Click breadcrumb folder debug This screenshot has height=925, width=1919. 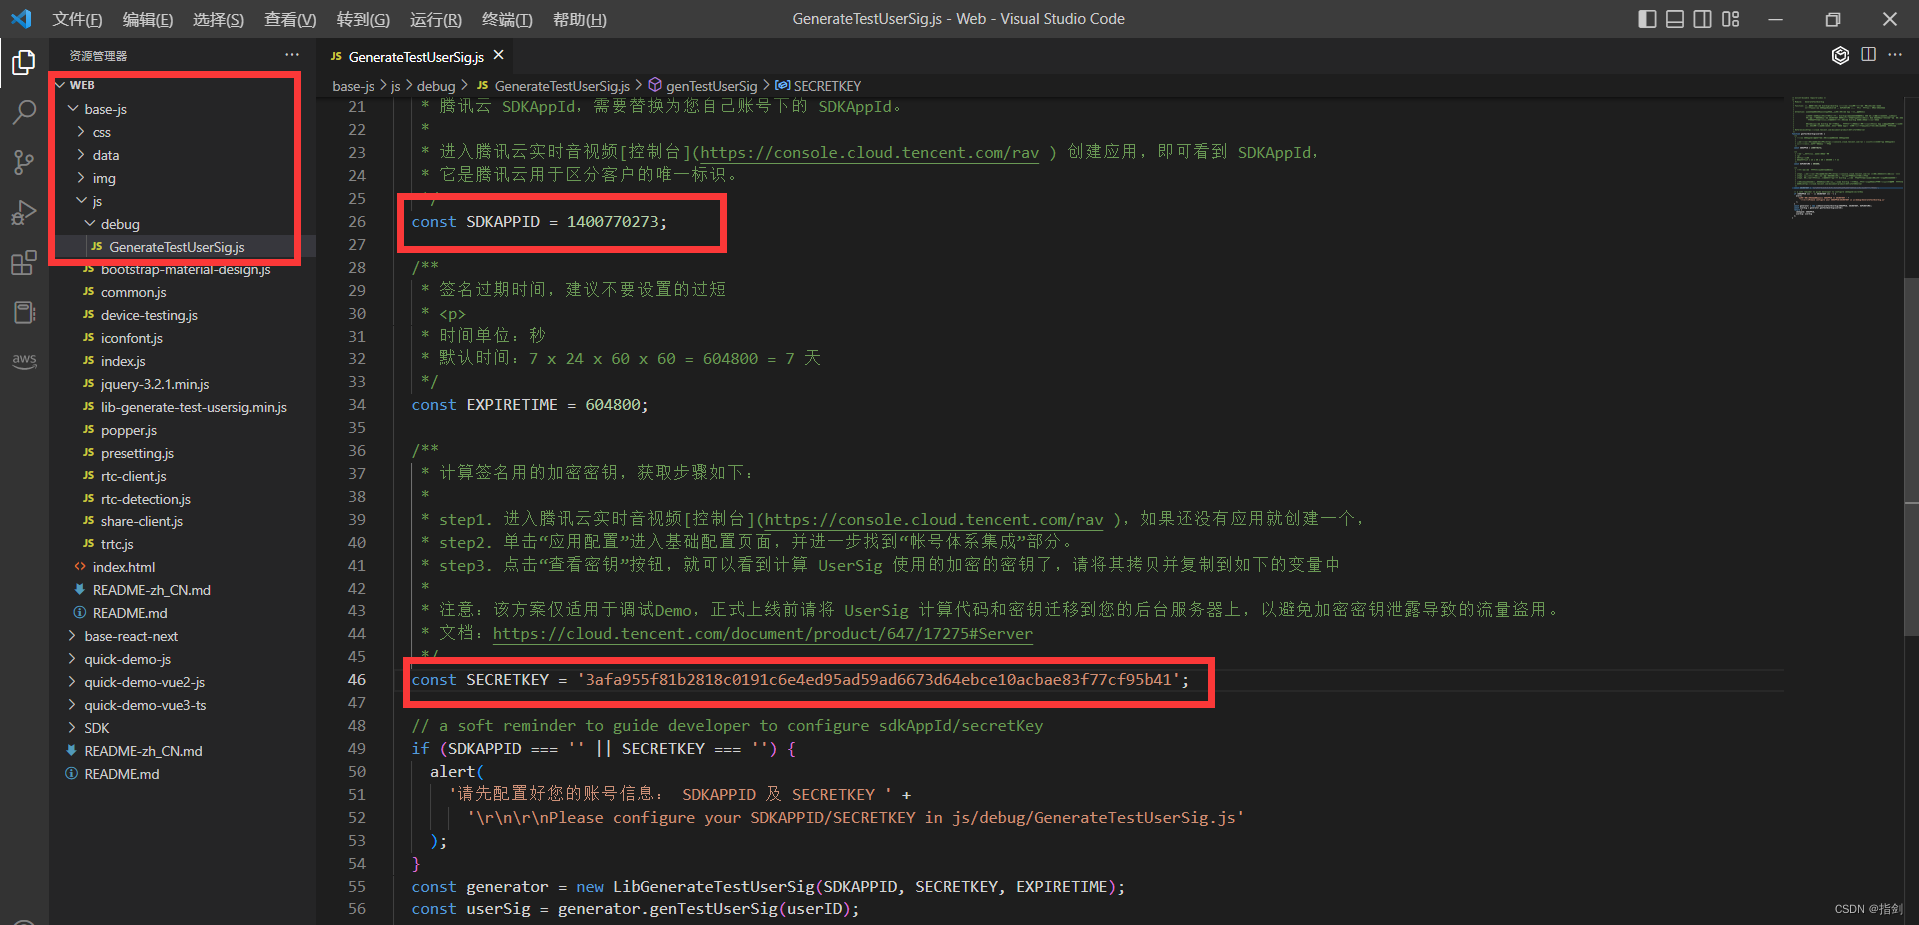tap(436, 86)
